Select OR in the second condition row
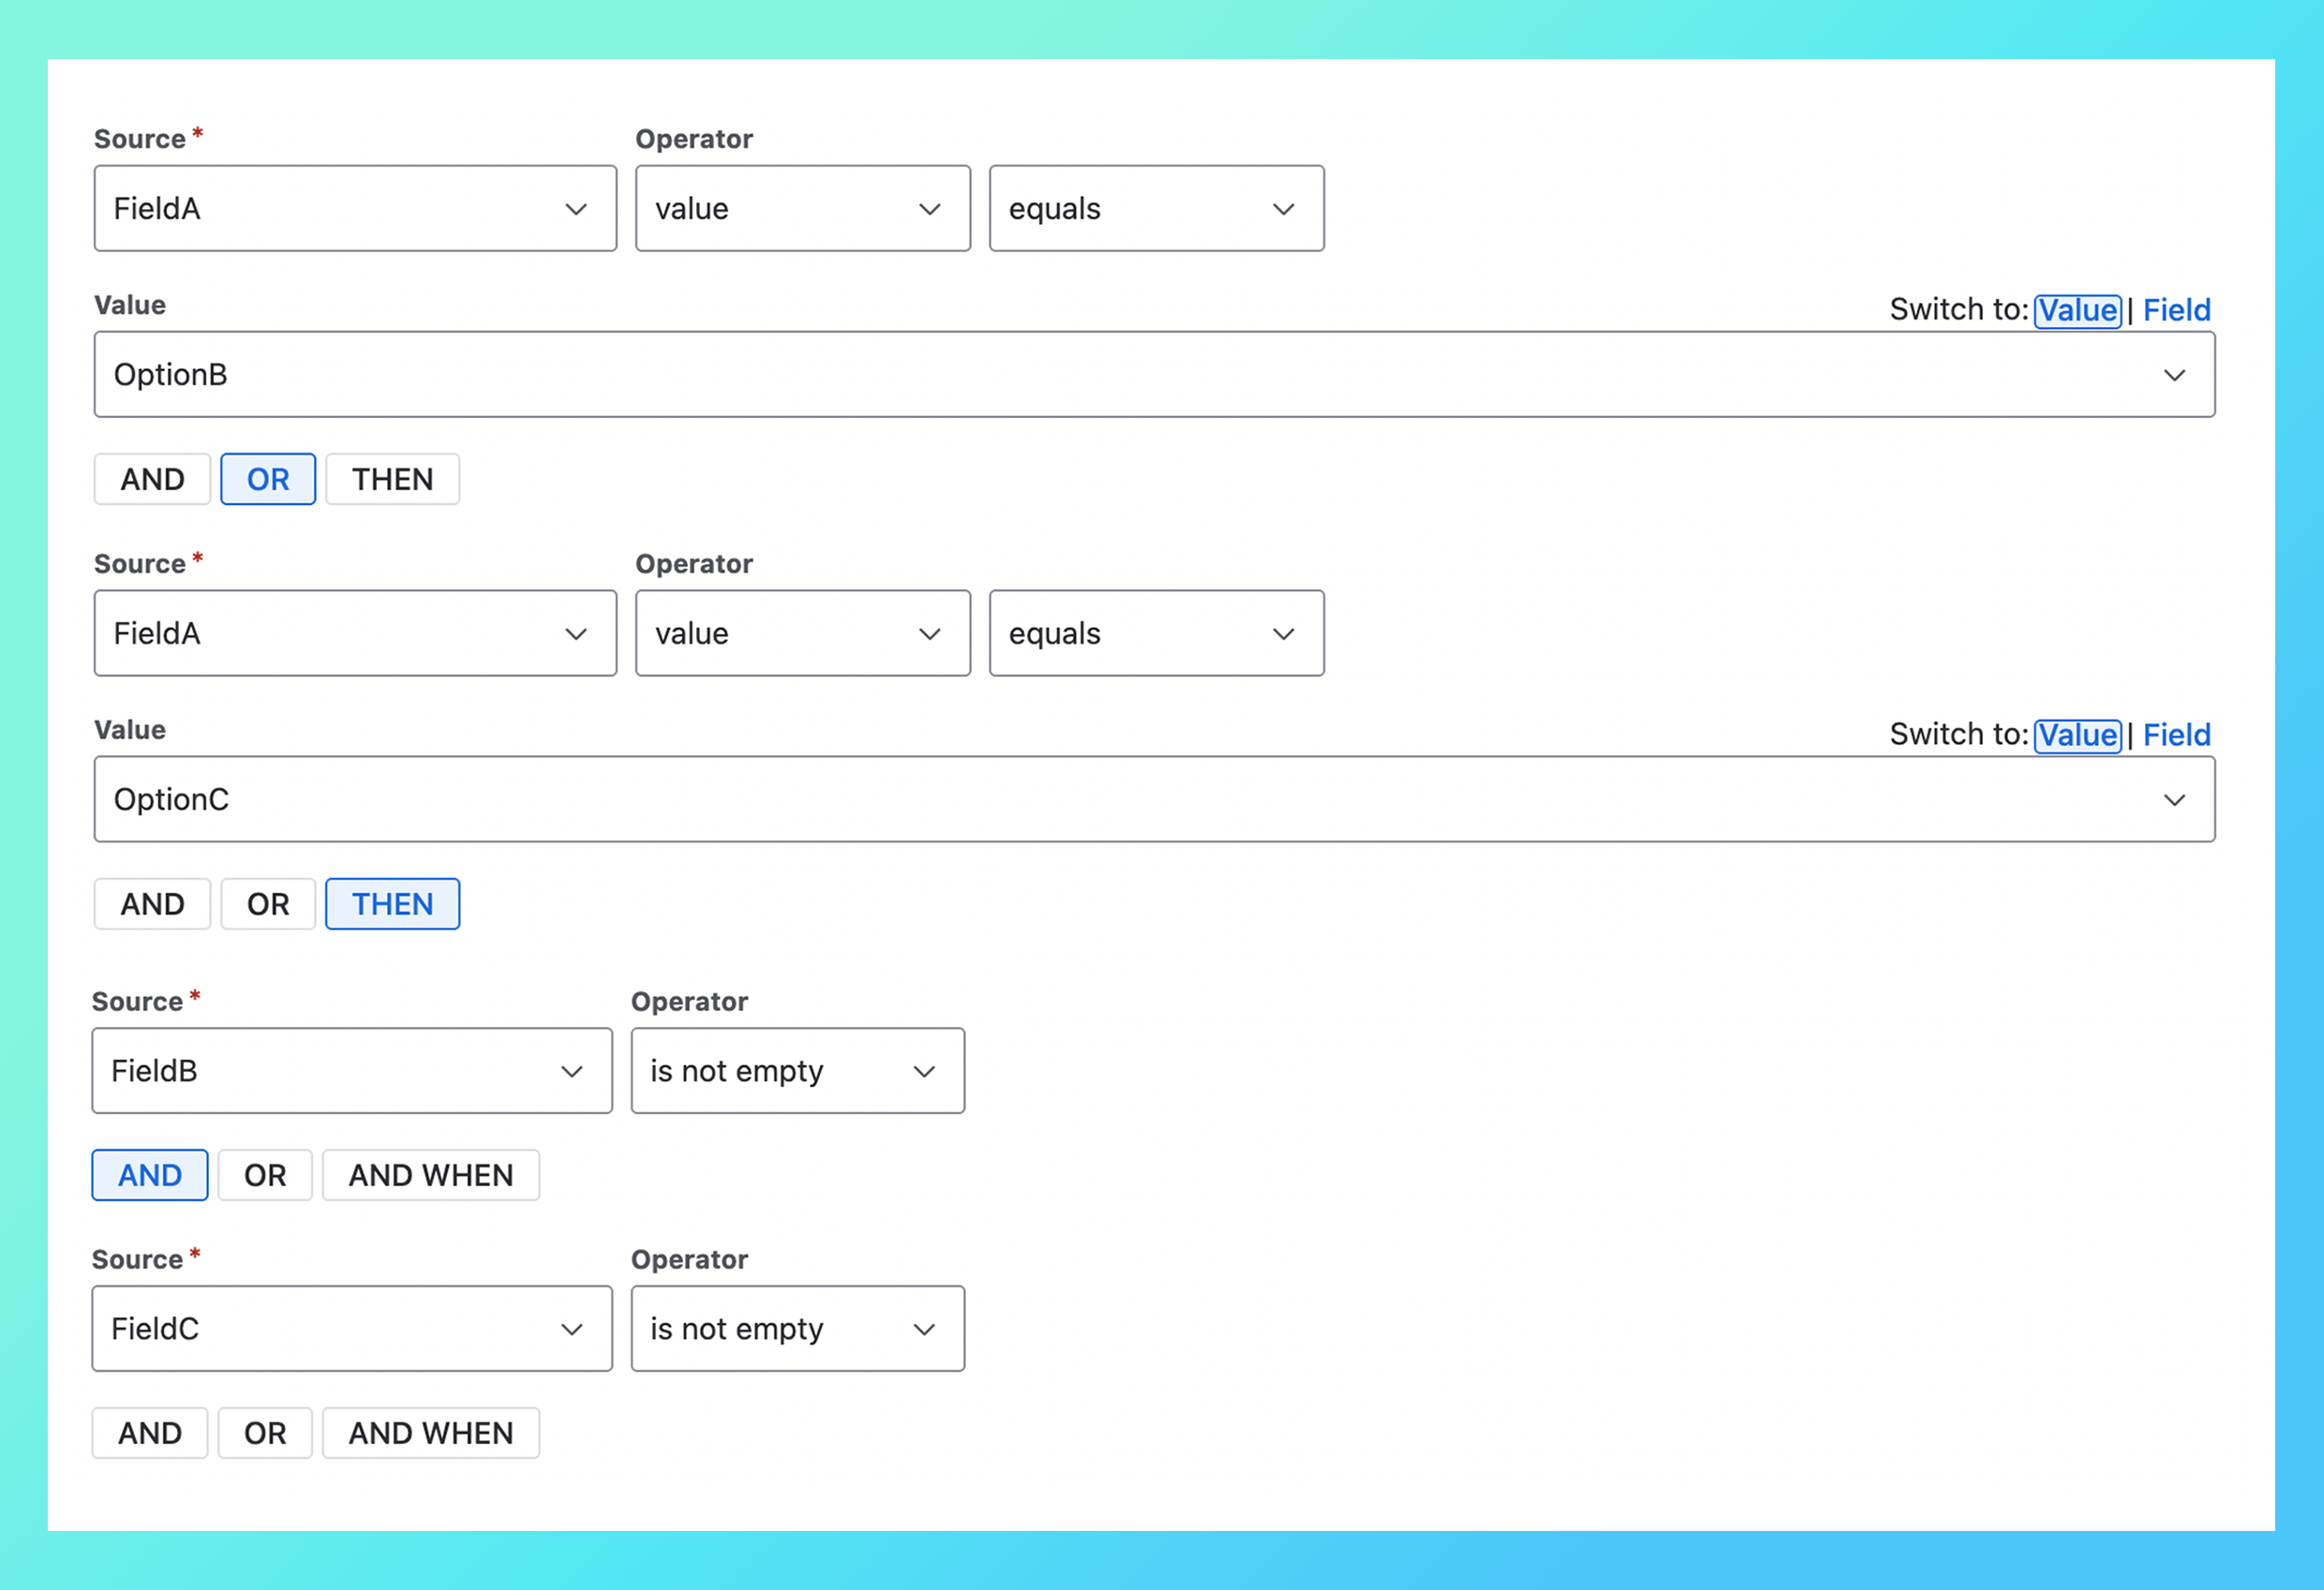The width and height of the screenshot is (2324, 1590). (267, 903)
